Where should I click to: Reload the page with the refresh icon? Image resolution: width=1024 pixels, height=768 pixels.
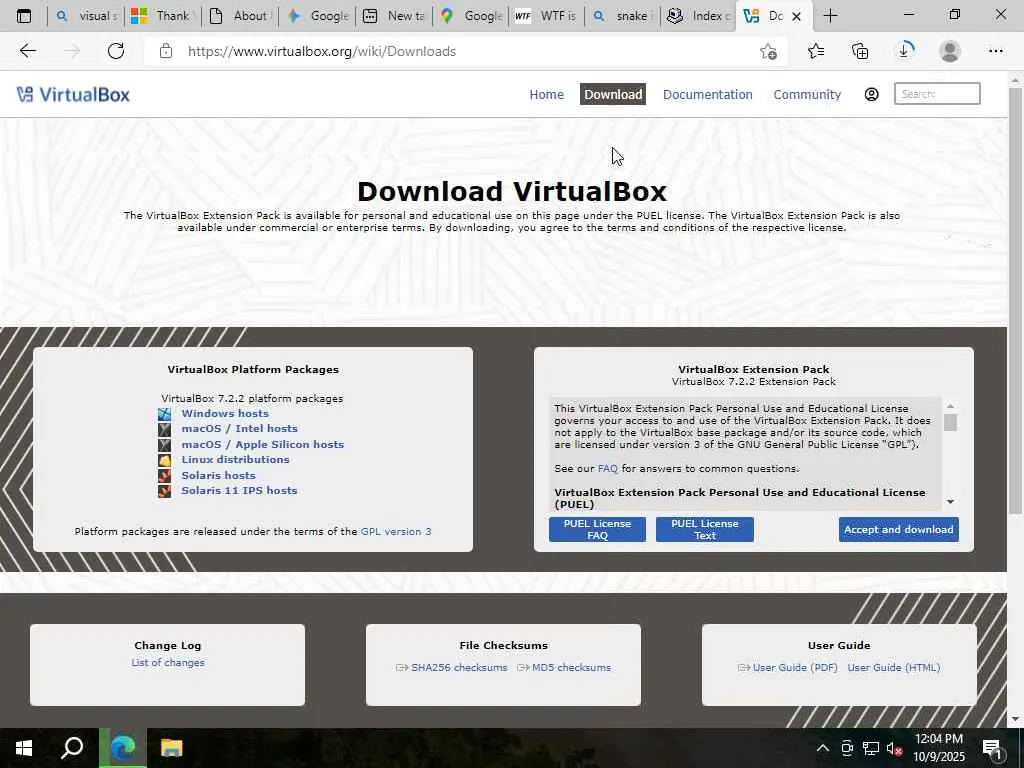[x=116, y=51]
